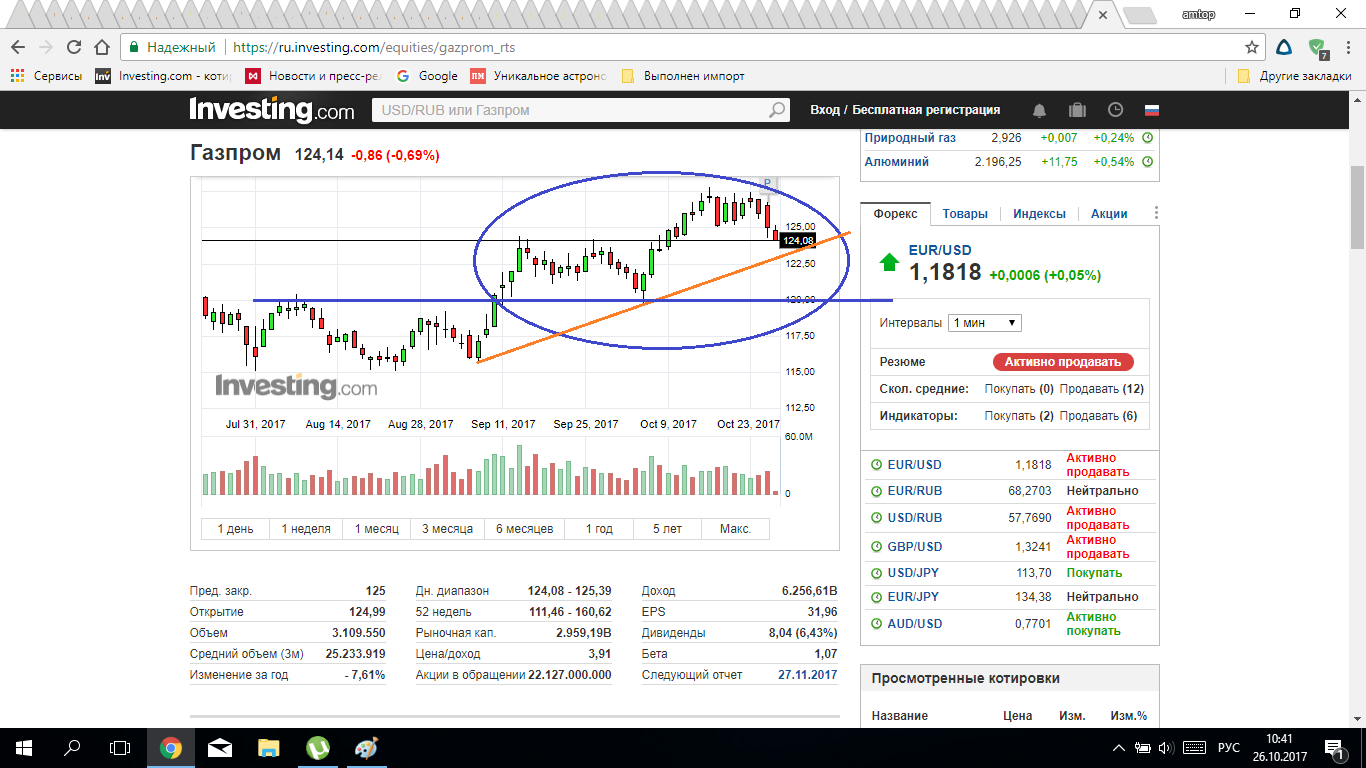
Task: Open the Выполнен импорт bookmarks folder
Action: (683, 76)
